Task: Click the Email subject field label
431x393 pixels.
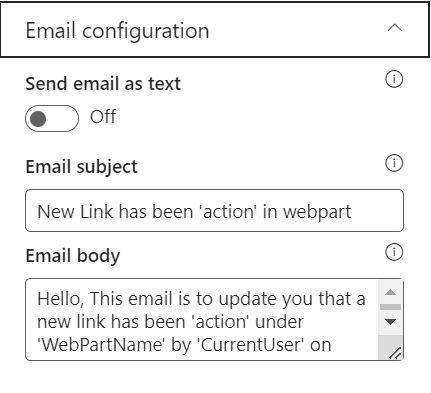Action: (x=82, y=167)
